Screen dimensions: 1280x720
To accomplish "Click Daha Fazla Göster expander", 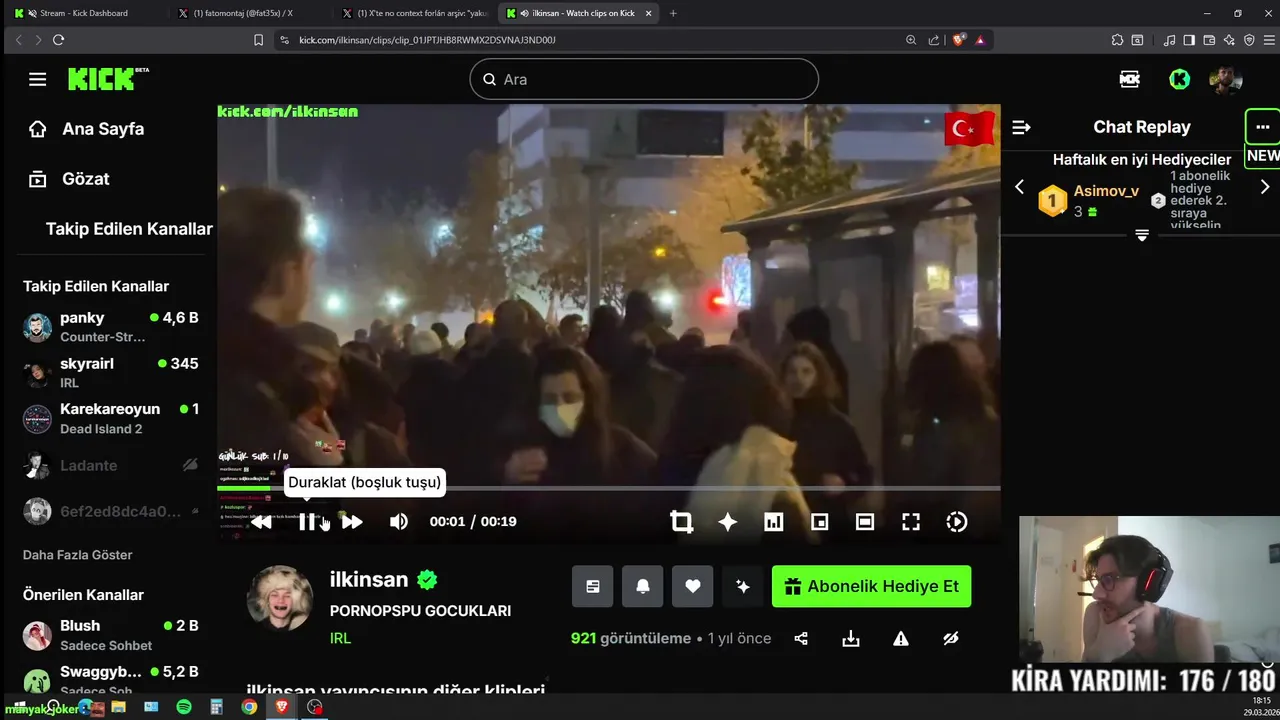I will click(x=77, y=555).
